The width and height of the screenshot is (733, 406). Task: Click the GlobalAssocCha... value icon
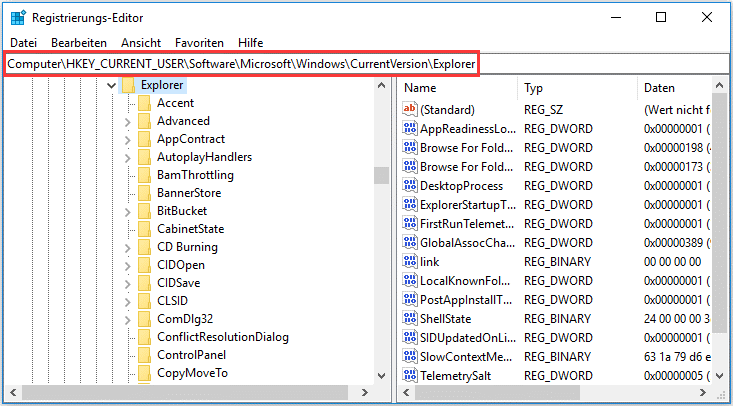coord(410,242)
